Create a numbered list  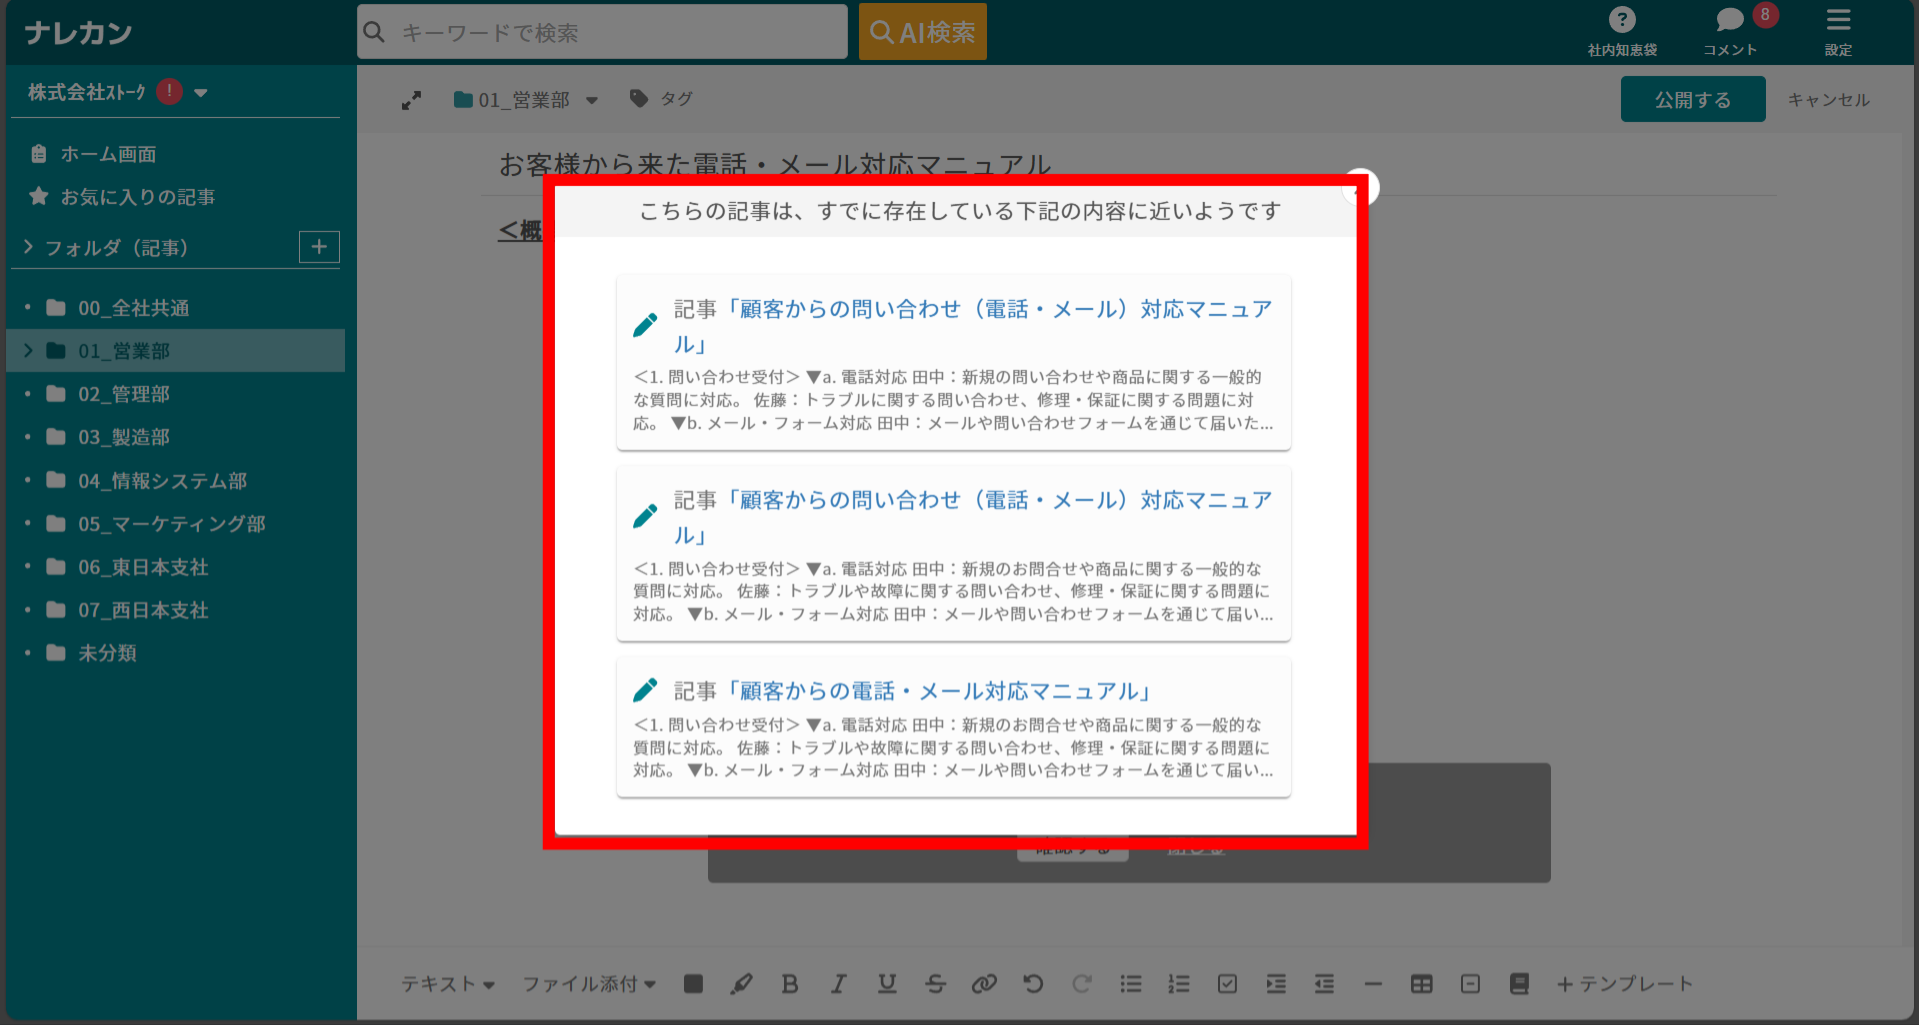coord(1178,984)
